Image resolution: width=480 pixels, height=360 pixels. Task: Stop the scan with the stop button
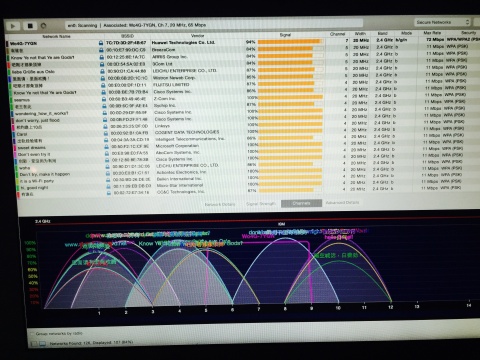click(30, 26)
